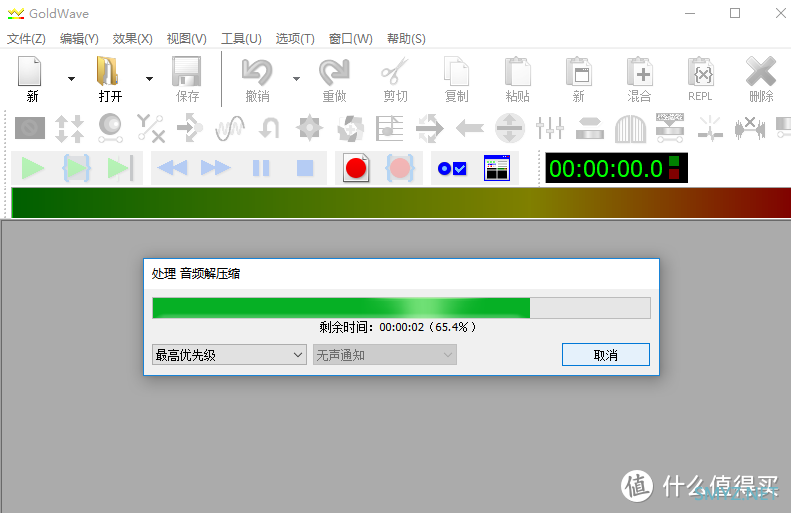This screenshot has width=791, height=513.
Task: Expand the Open (打开) dropdown arrow
Action: point(149,79)
